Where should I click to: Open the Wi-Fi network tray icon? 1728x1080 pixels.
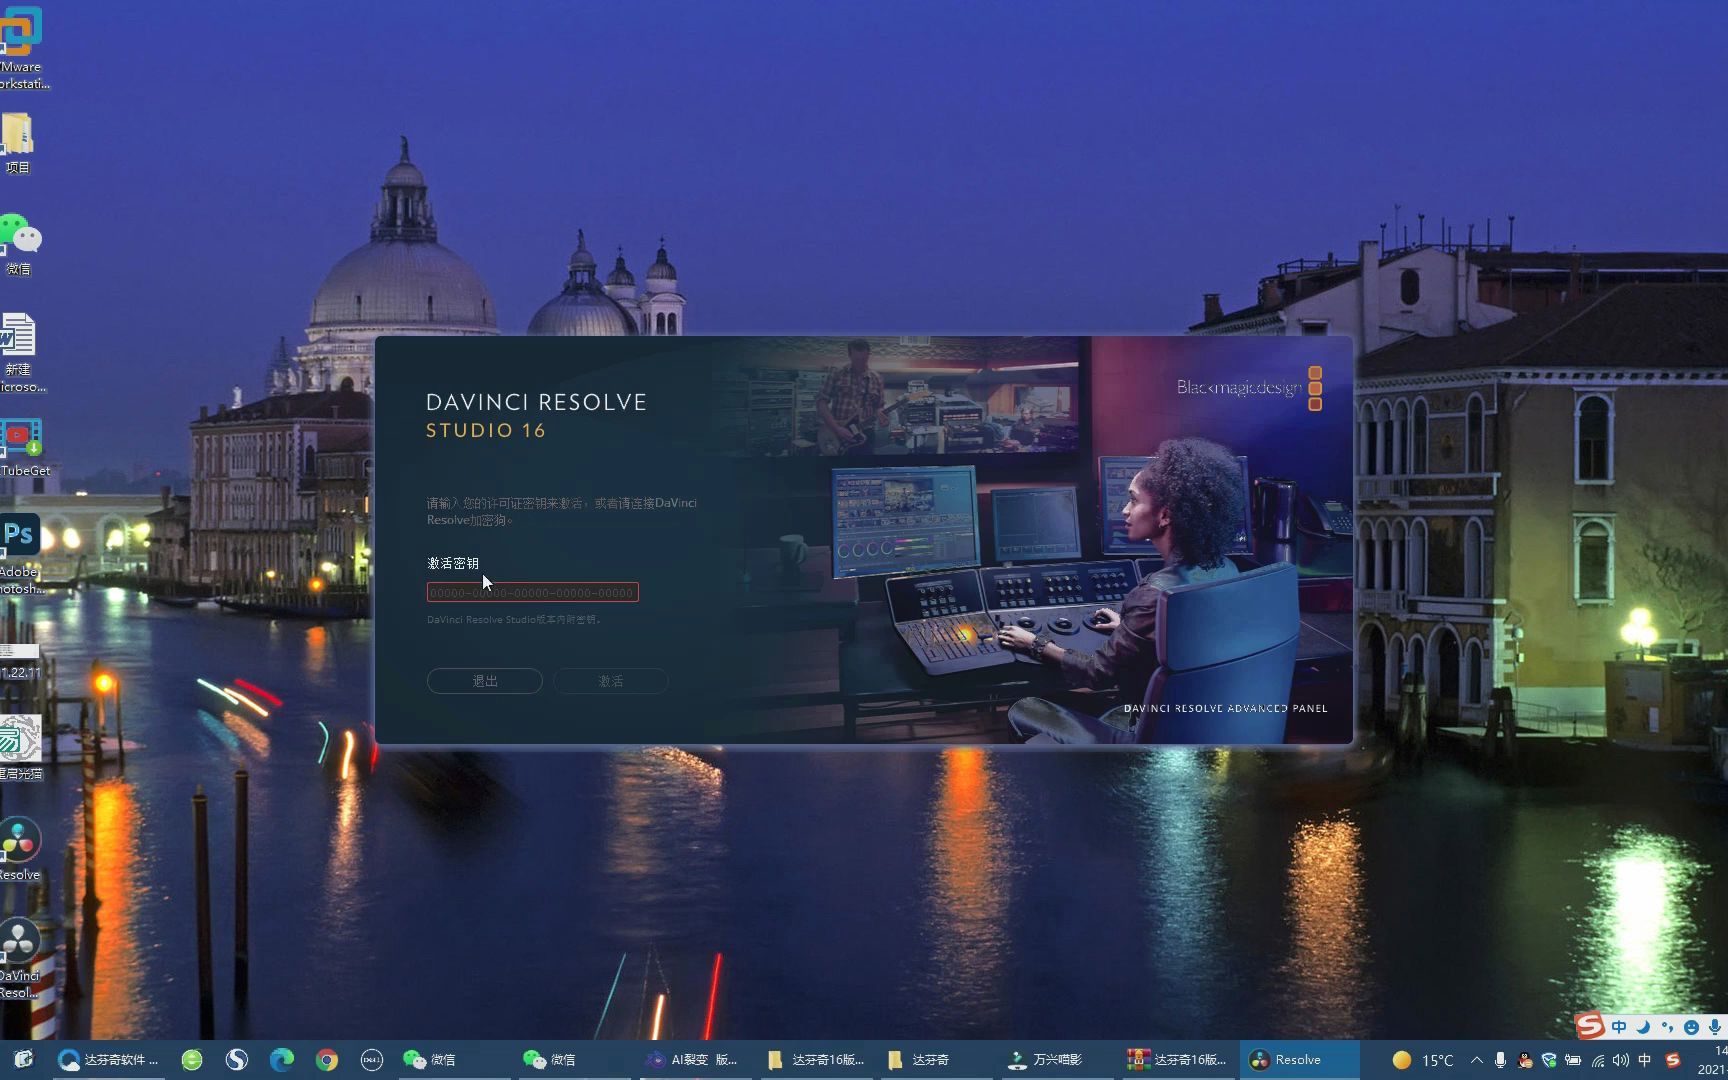[1597, 1060]
